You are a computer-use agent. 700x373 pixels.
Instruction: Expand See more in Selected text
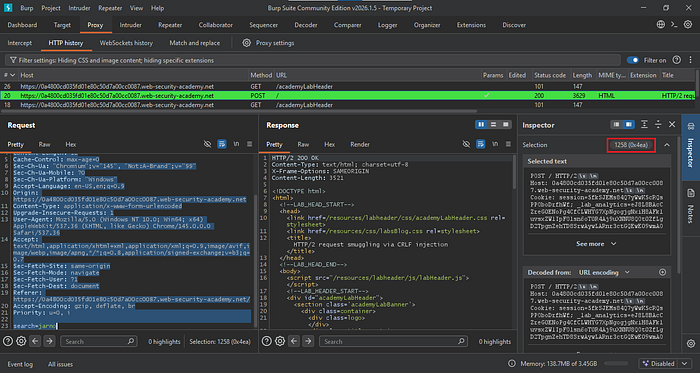click(596, 244)
